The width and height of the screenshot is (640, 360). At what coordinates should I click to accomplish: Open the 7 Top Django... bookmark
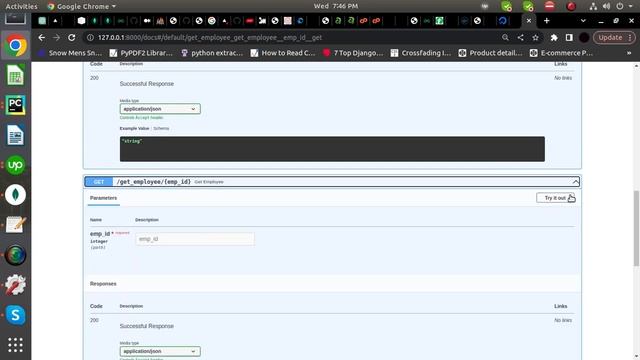(353, 53)
